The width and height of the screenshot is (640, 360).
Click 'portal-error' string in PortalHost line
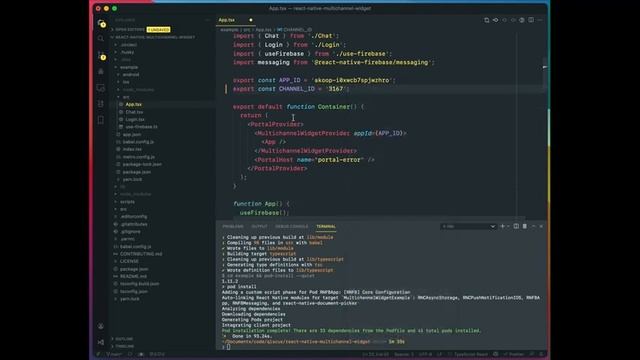pyautogui.click(x=339, y=160)
